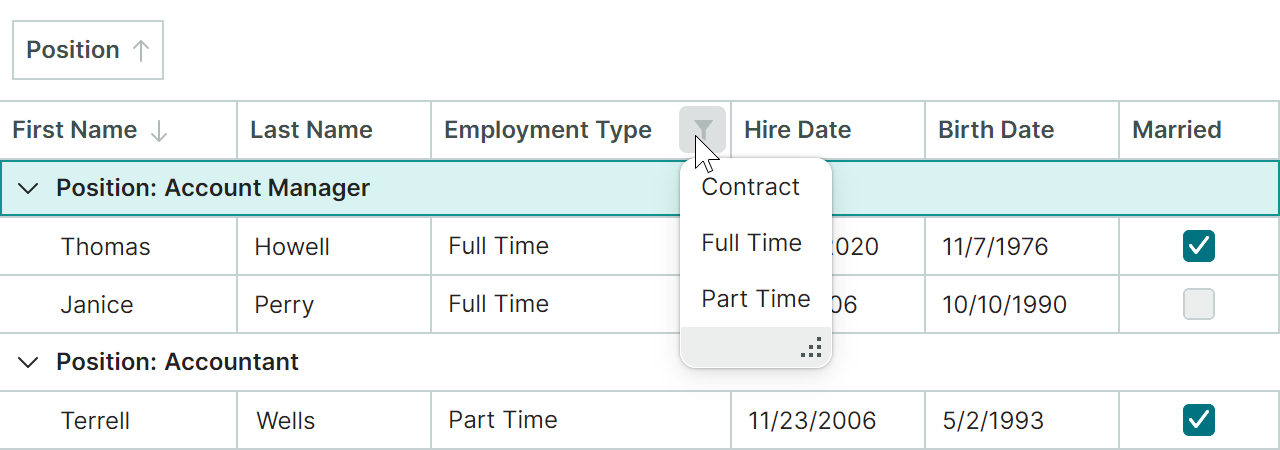The image size is (1280, 450).
Task: Click the ascending arrow in Position group chip
Action: click(141, 50)
